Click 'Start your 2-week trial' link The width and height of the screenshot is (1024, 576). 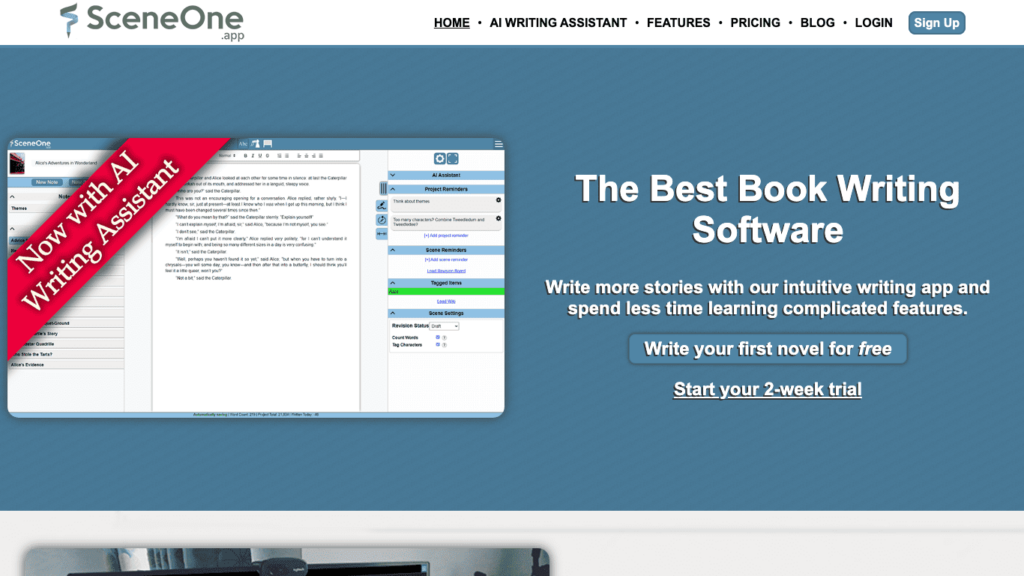[x=767, y=389]
